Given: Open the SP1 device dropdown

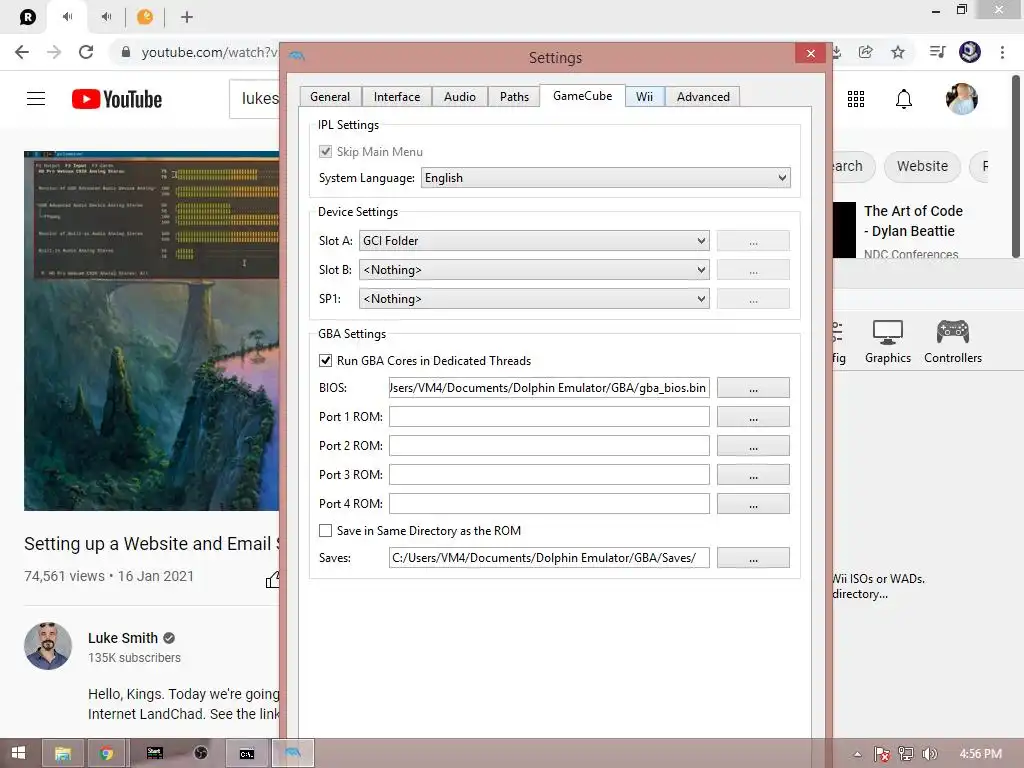Looking at the screenshot, I should pyautogui.click(x=534, y=298).
